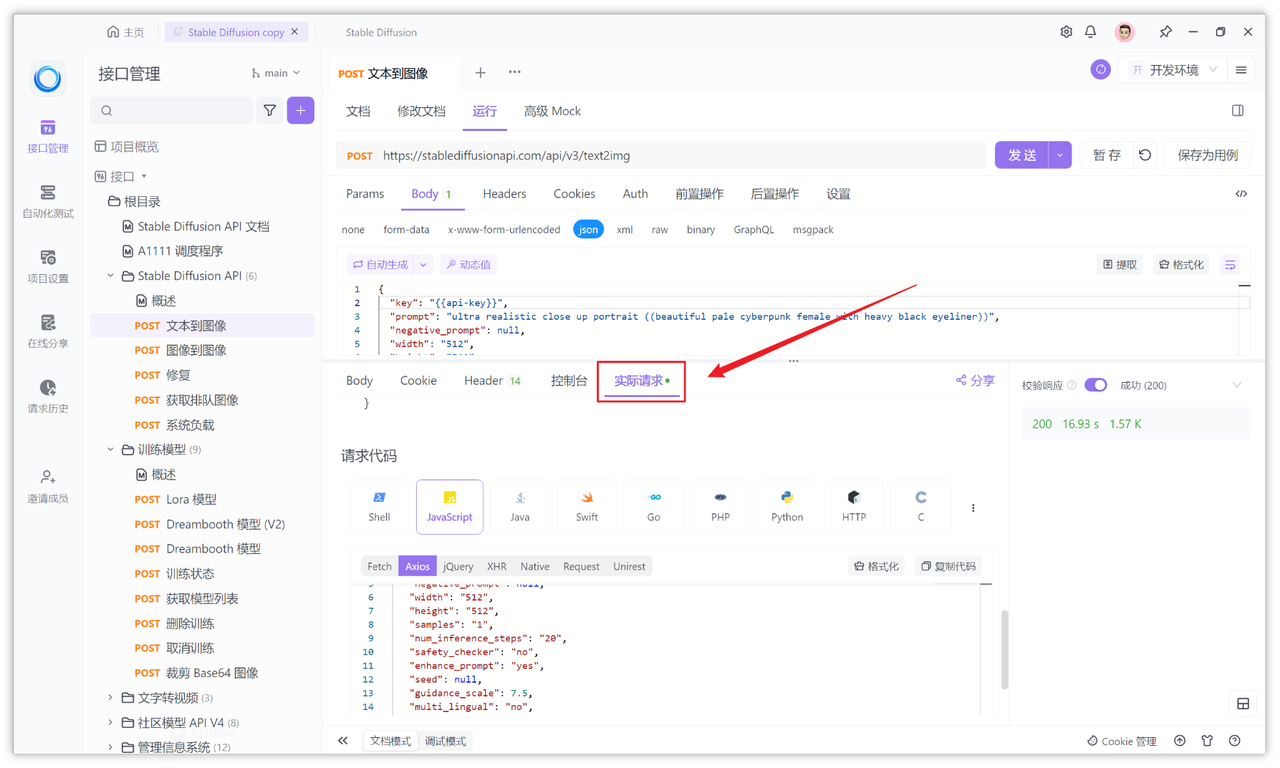Screen dimensions: 1280x768
Task: Click the 复制代码 button
Action: [948, 566]
